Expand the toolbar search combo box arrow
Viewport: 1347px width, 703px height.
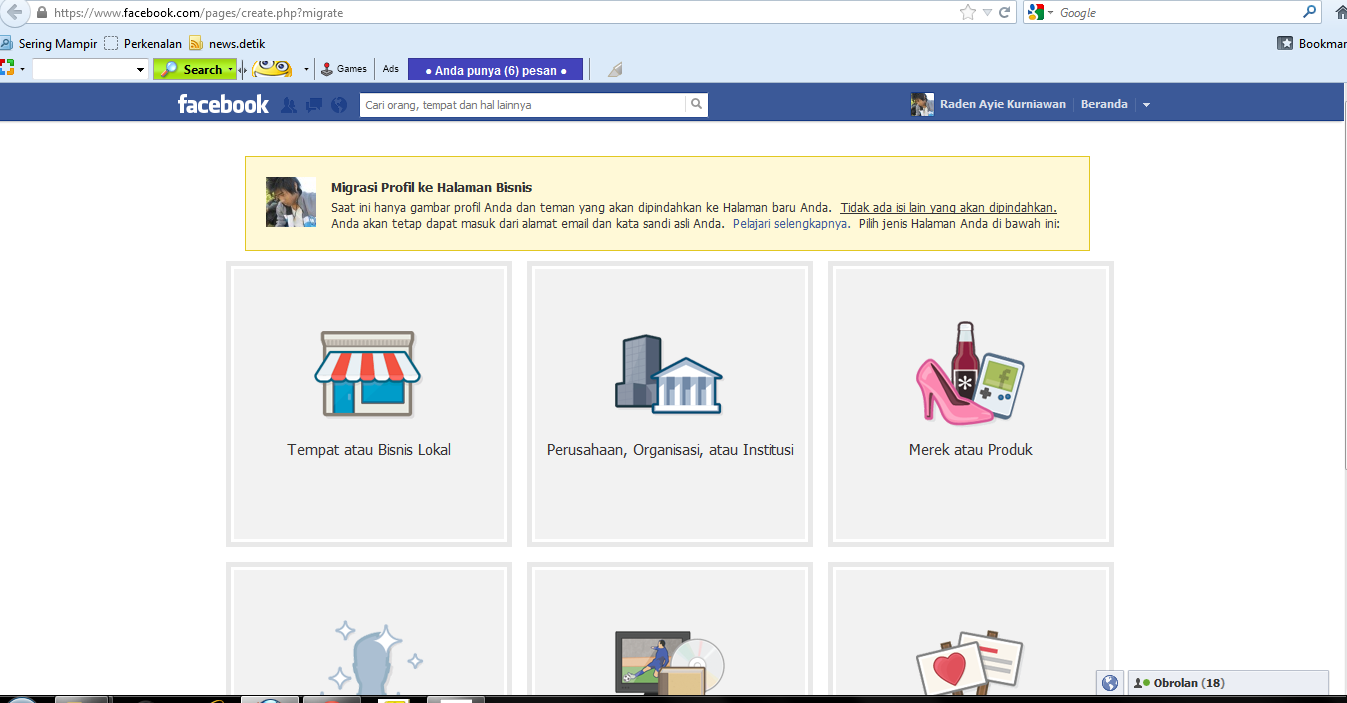(140, 69)
